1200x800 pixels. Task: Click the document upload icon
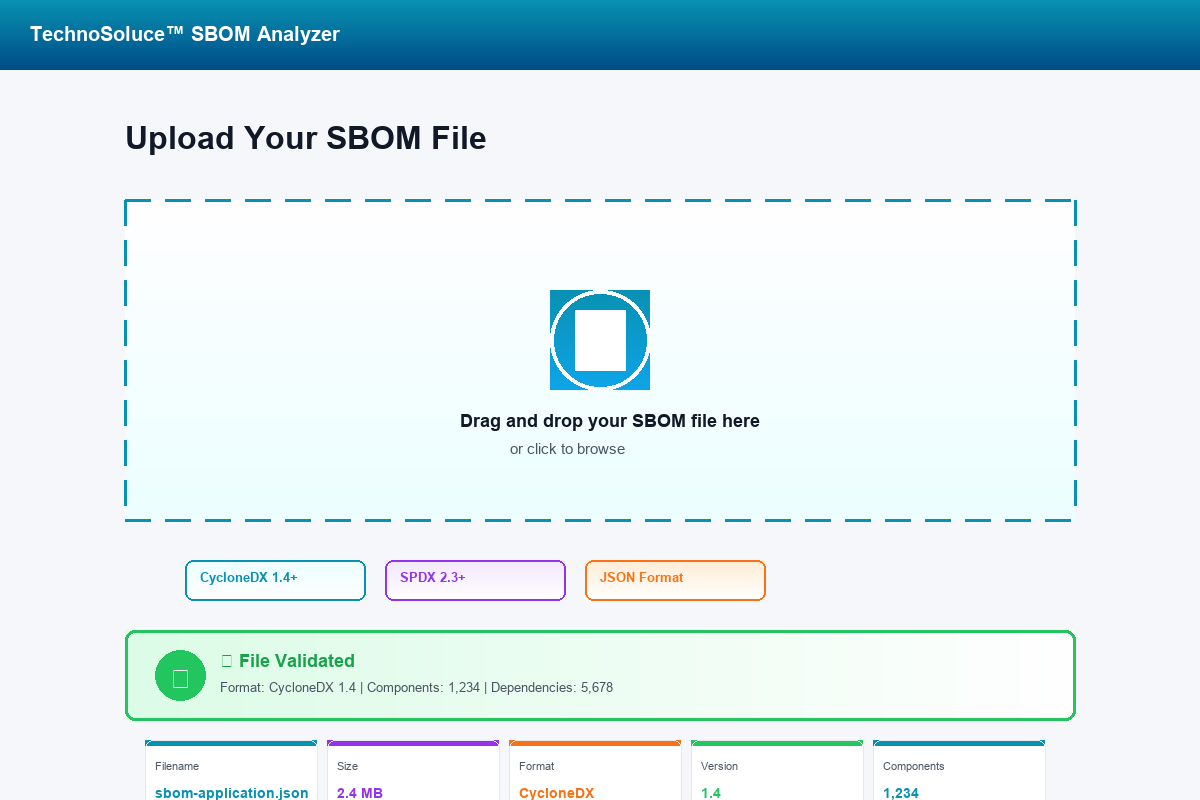point(600,340)
